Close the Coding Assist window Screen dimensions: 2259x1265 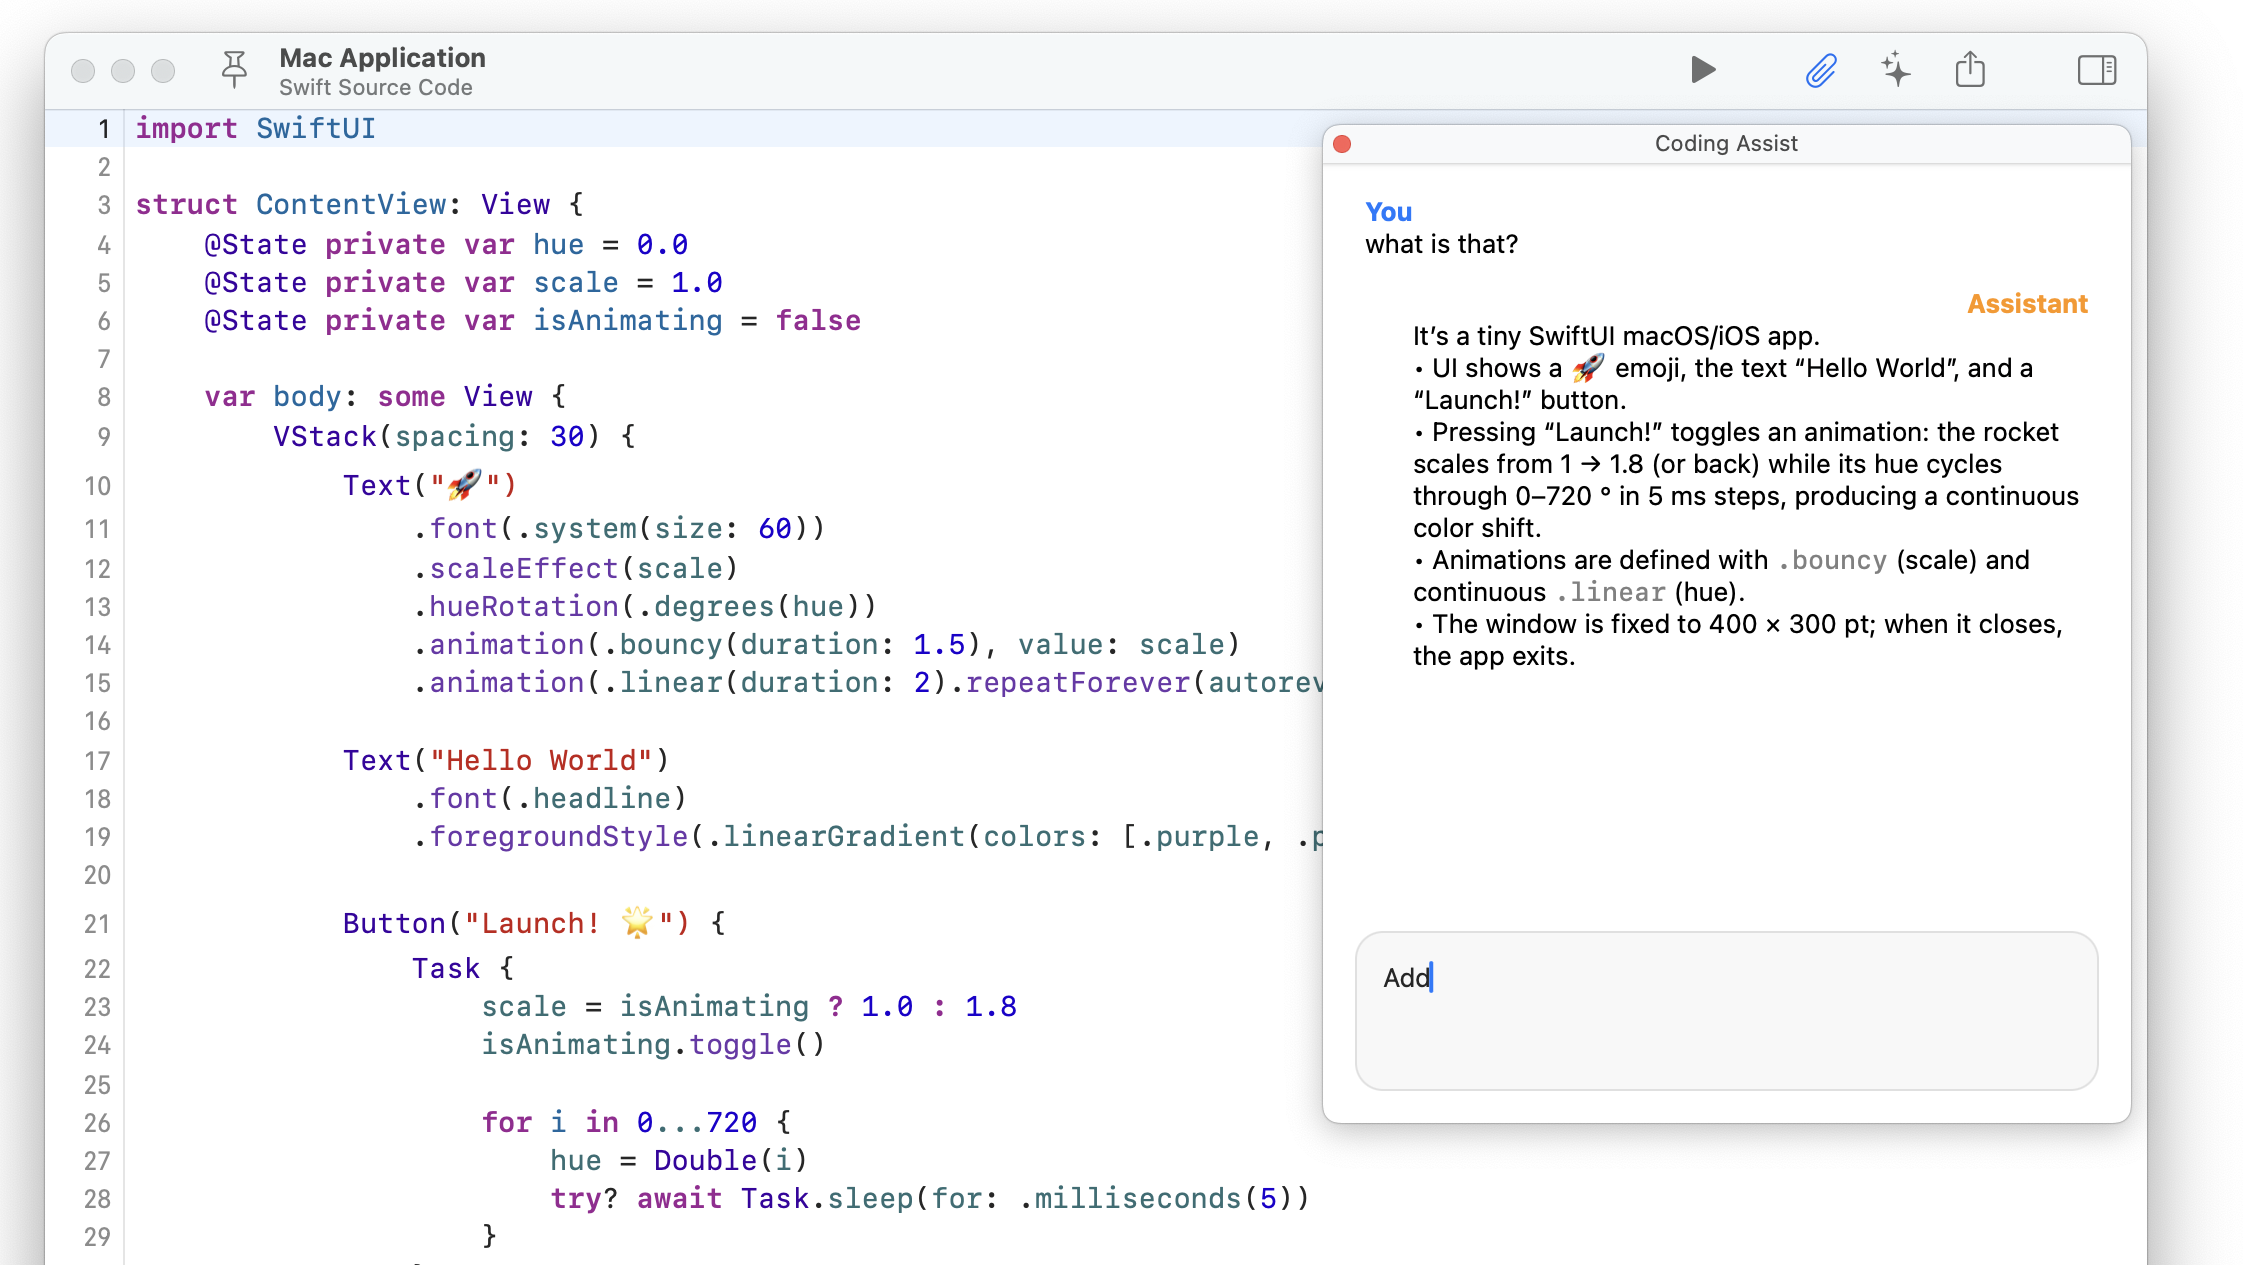(x=1343, y=143)
